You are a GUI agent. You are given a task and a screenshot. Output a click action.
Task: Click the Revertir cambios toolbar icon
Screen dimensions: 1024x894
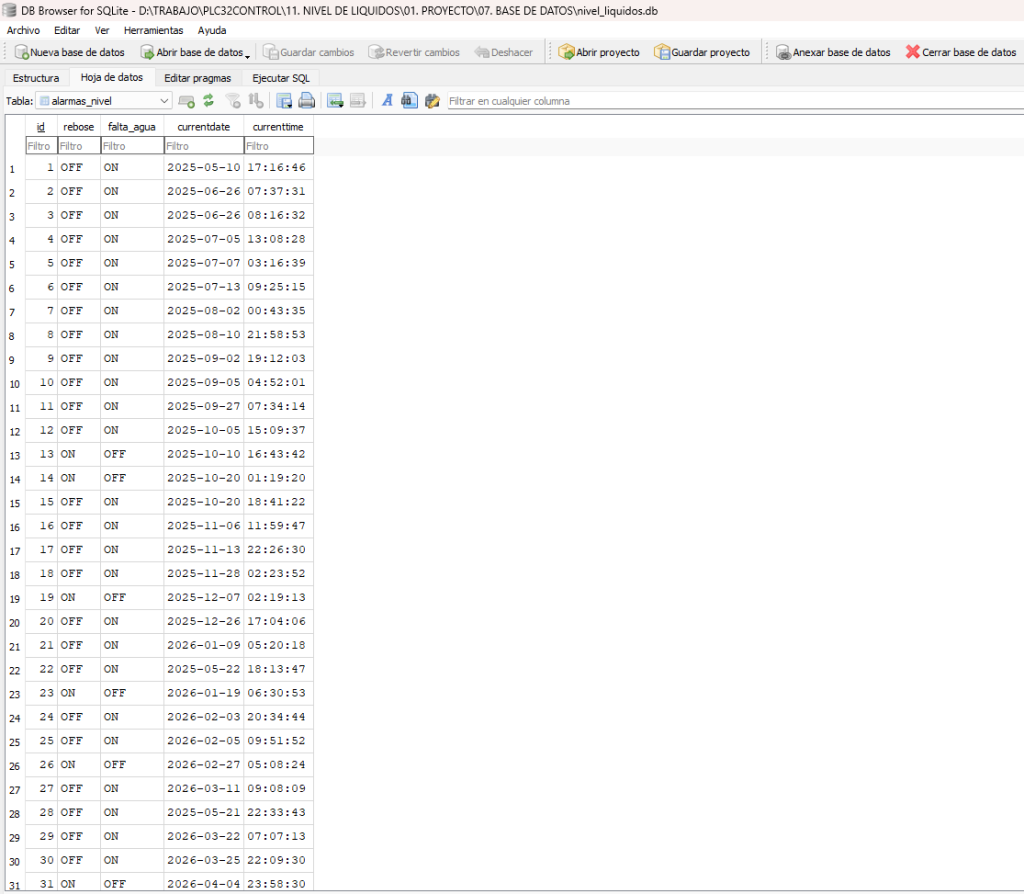[x=376, y=52]
